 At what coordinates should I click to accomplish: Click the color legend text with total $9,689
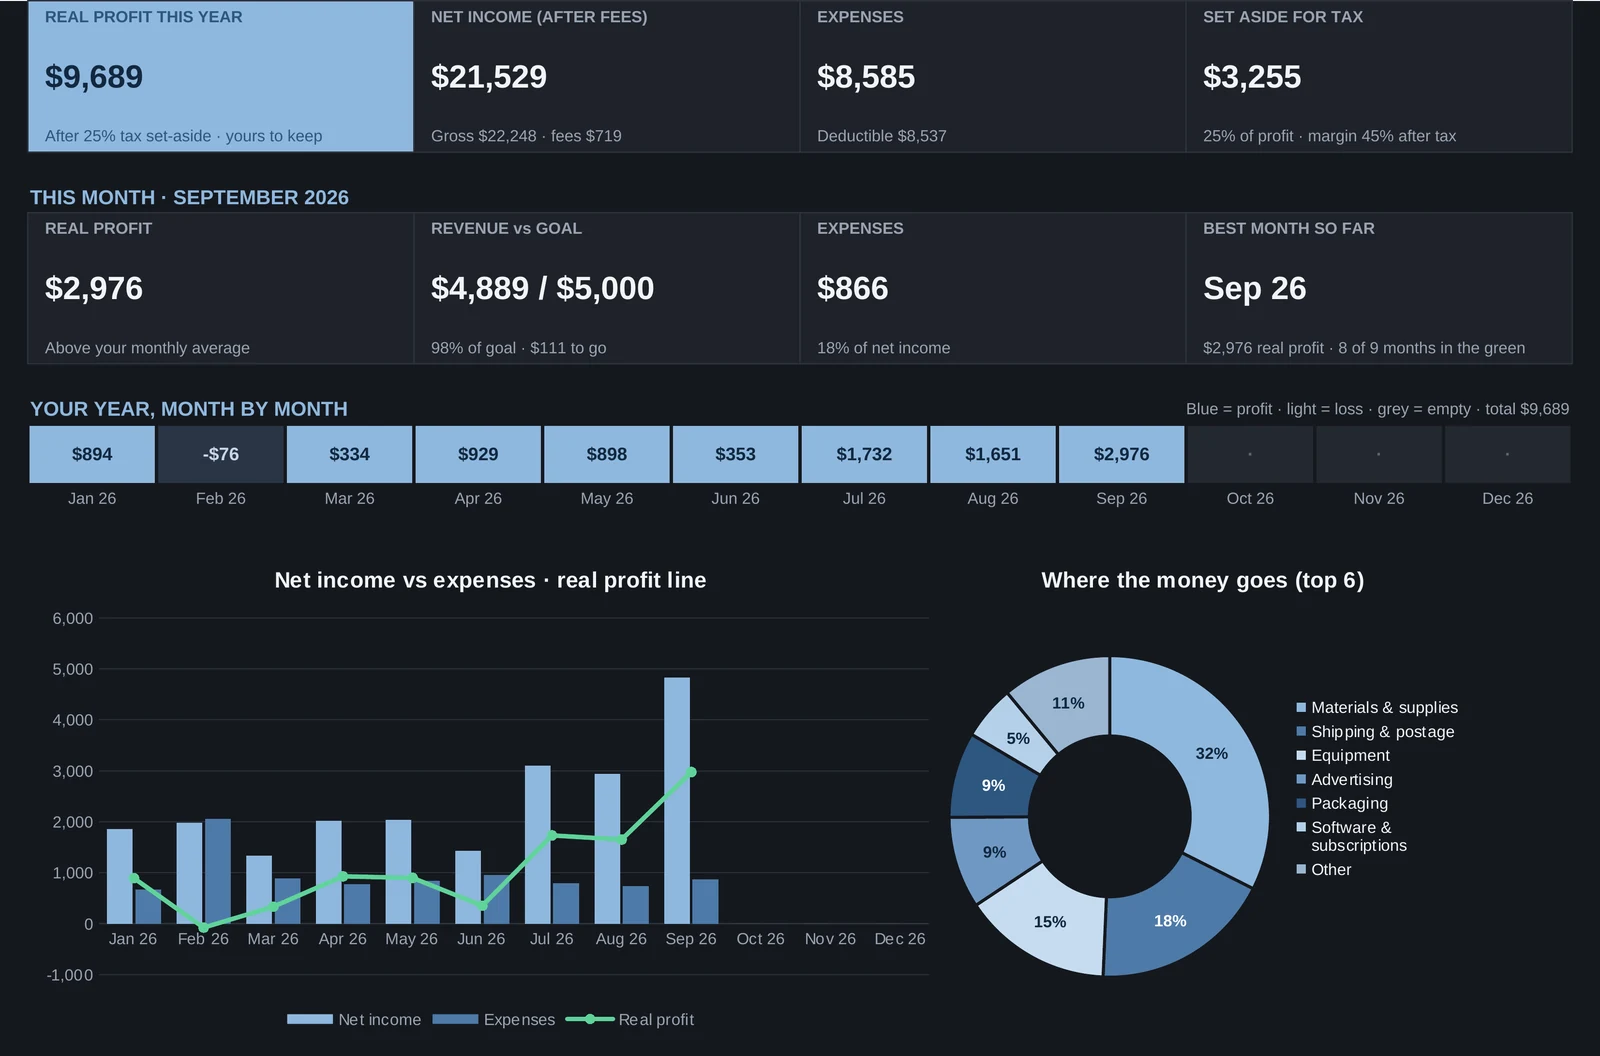click(x=1377, y=409)
